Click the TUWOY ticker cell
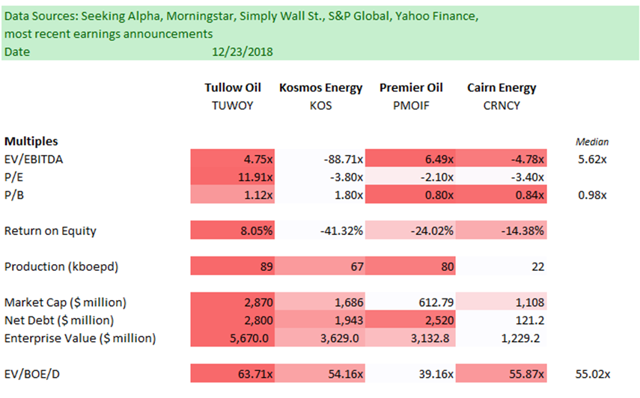This screenshot has width=640, height=398. 233,106
